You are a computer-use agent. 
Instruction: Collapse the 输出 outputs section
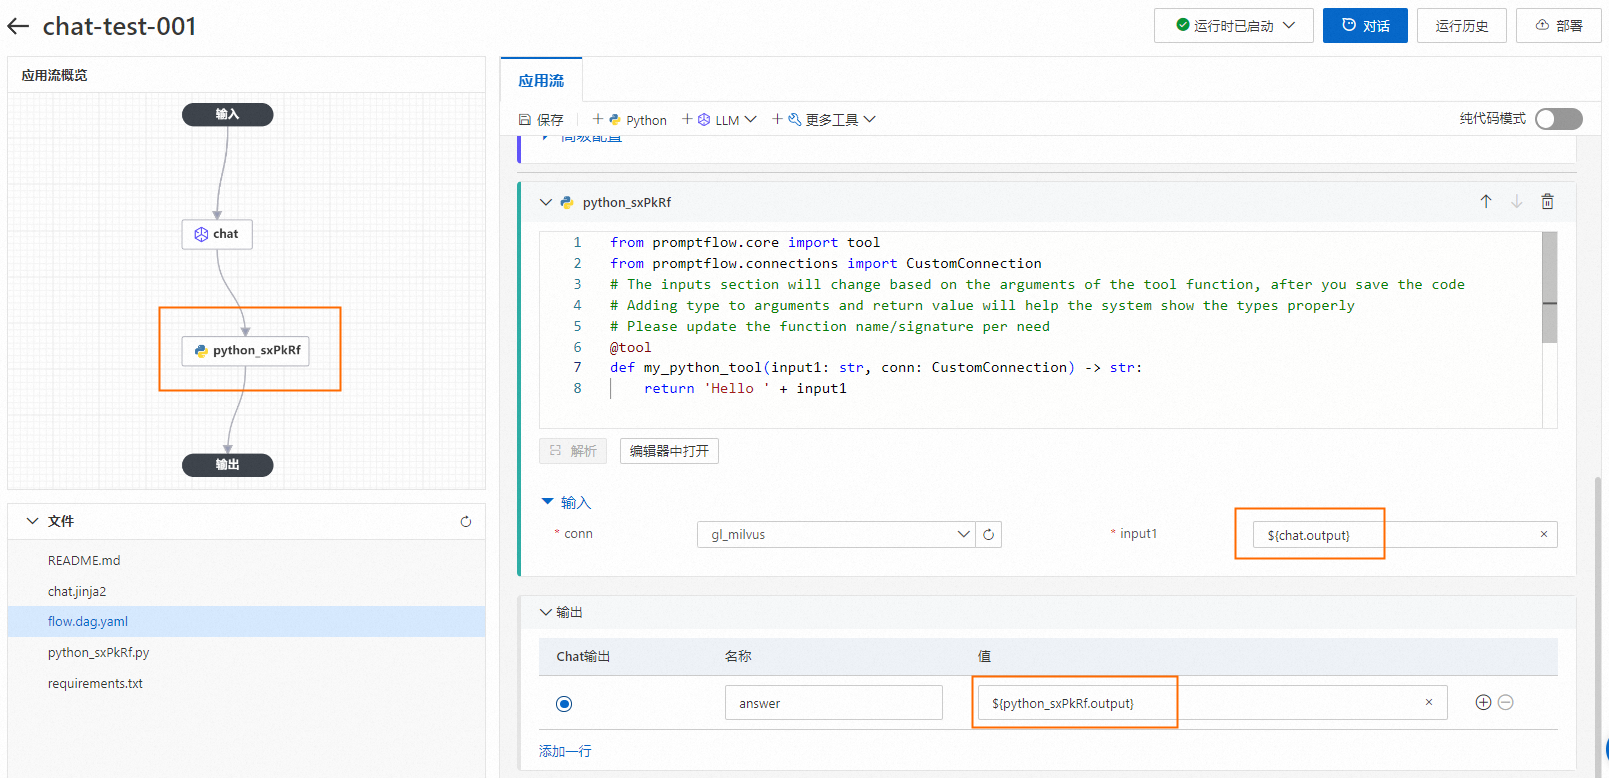(545, 612)
